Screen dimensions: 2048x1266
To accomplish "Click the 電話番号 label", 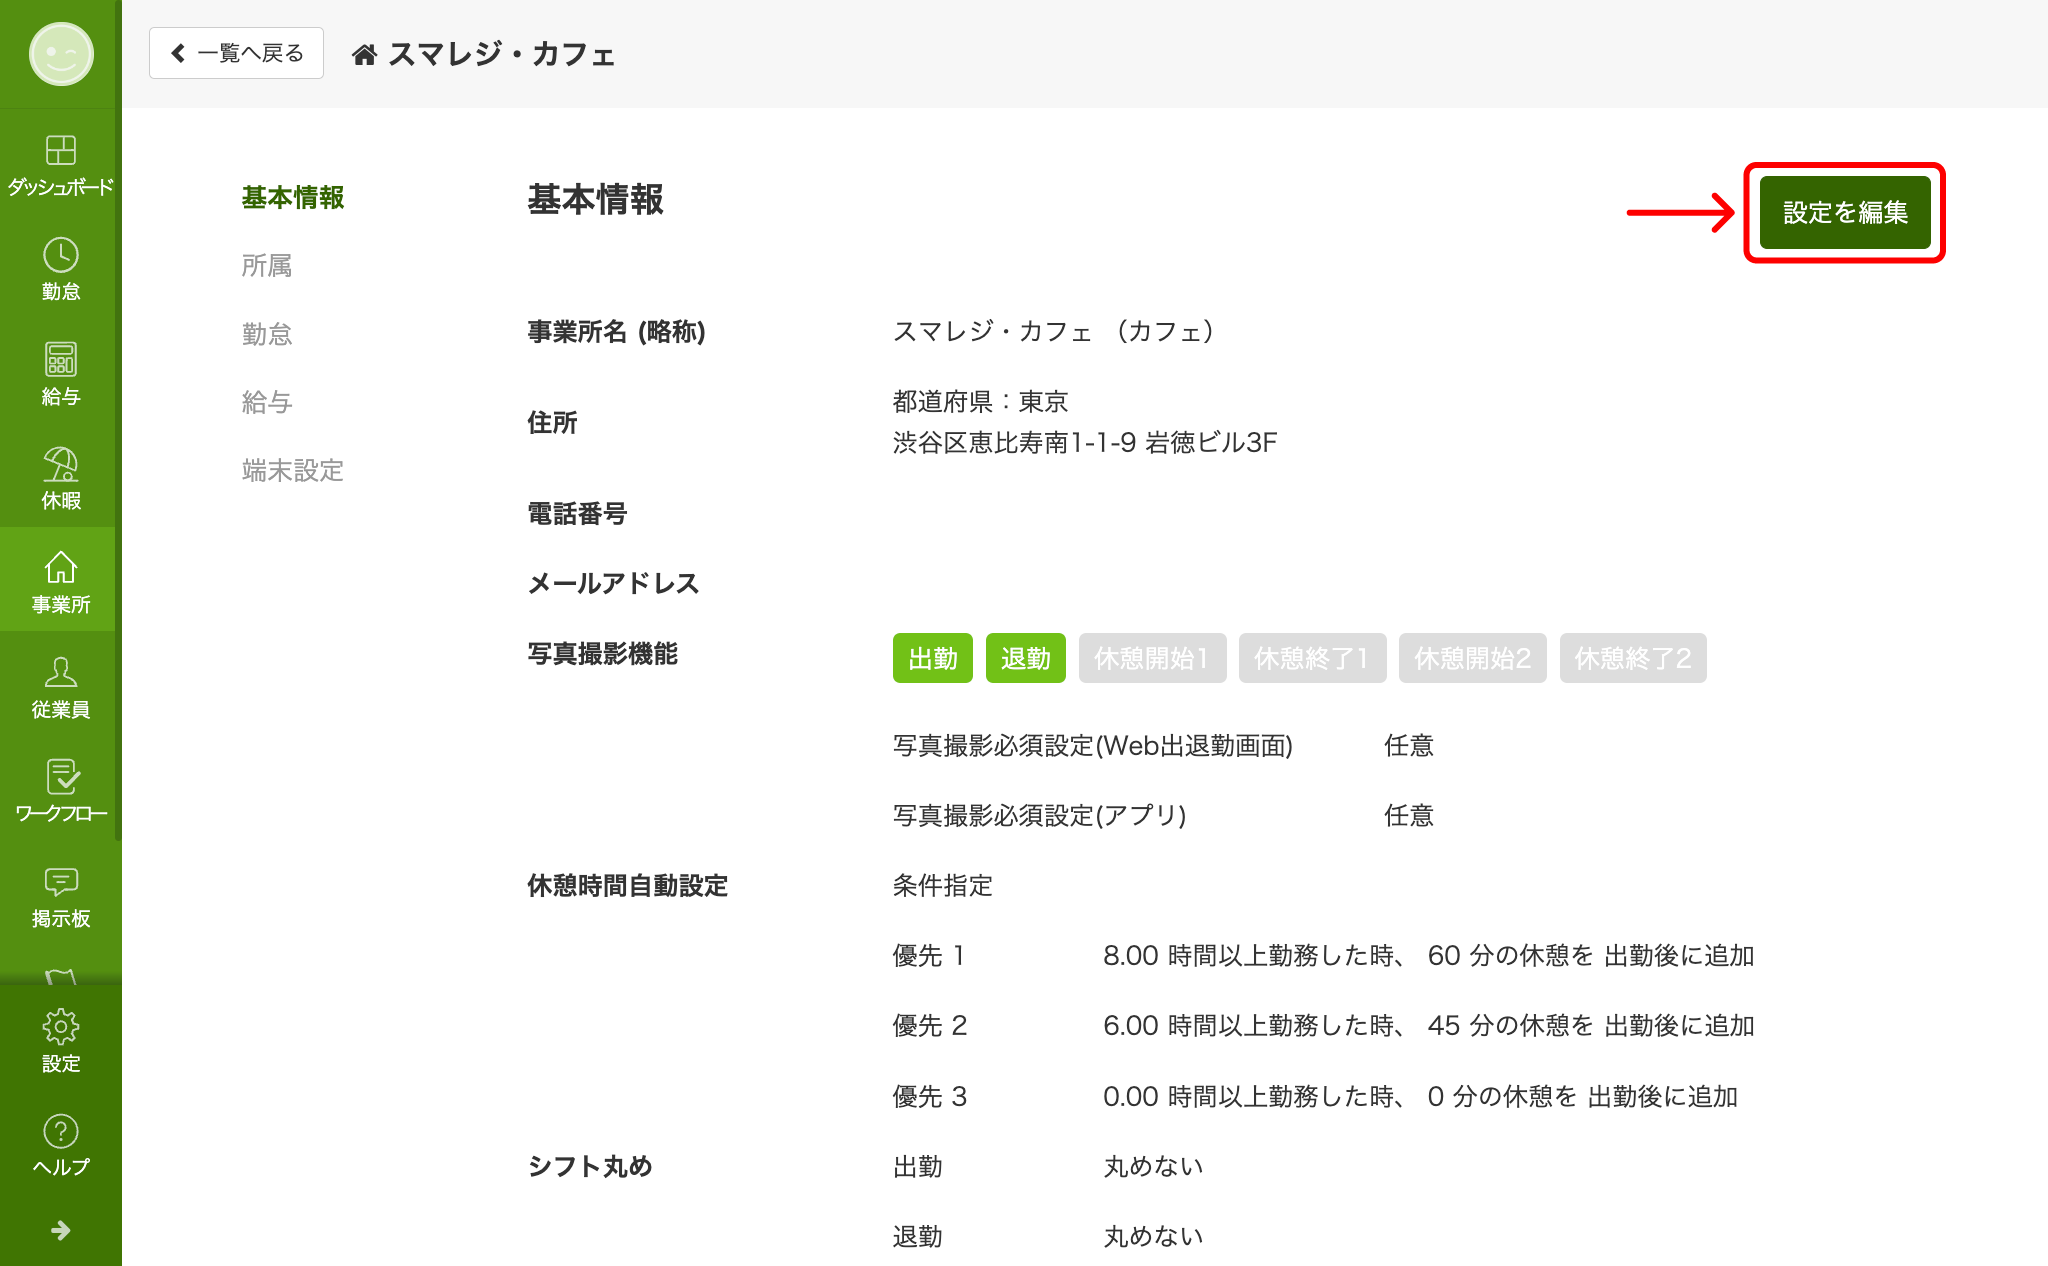I will pyautogui.click(x=577, y=513).
